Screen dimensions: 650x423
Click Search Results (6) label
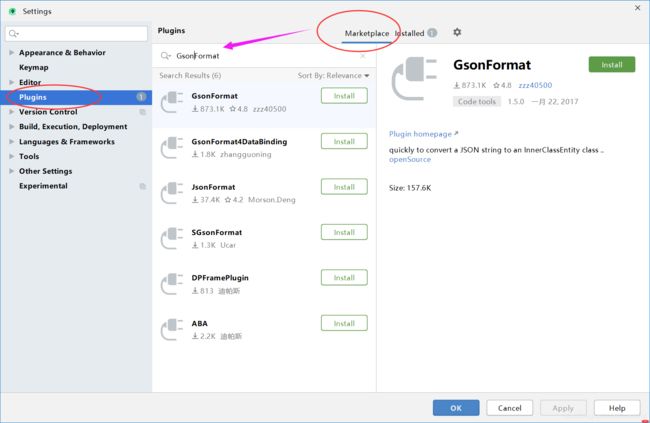[190, 75]
